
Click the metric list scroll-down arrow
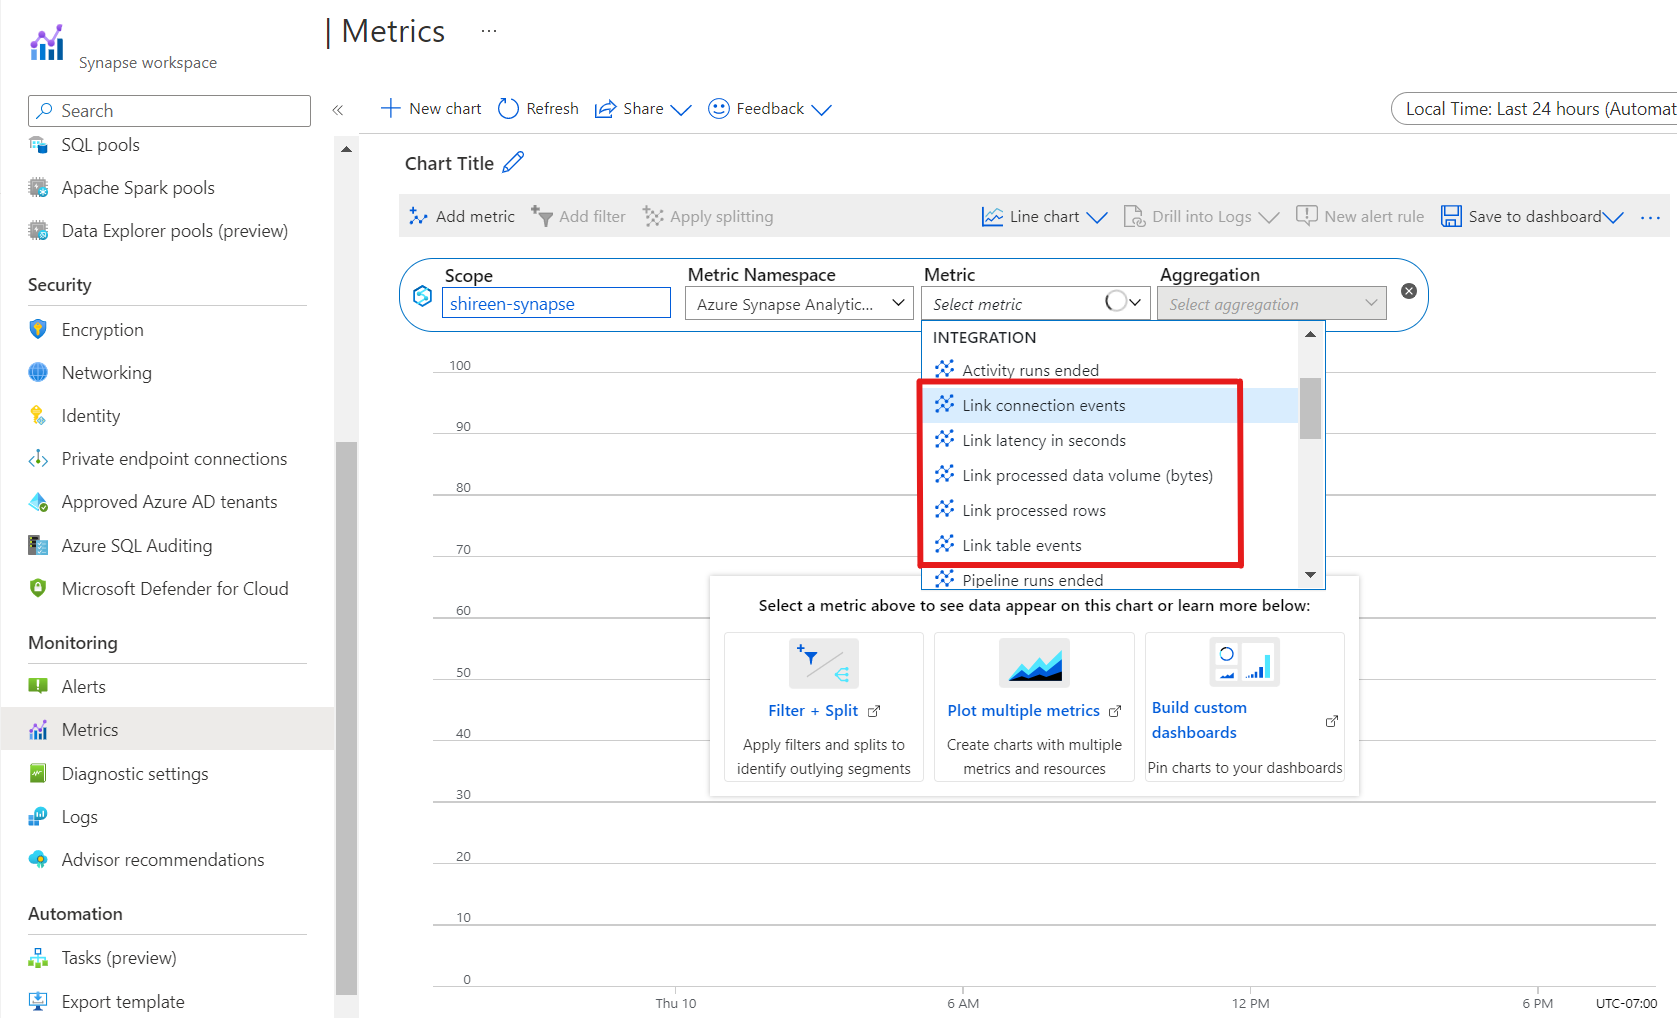click(1310, 575)
